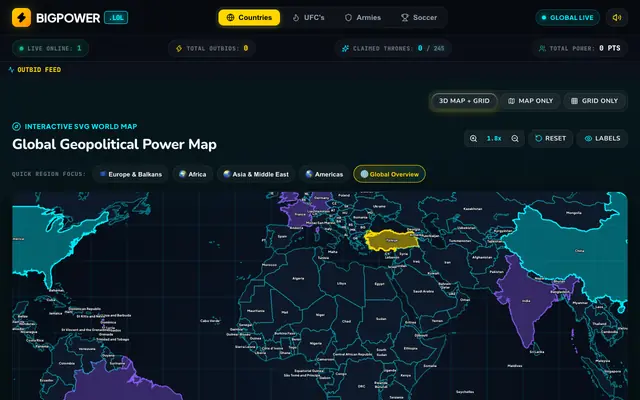Image resolution: width=640 pixels, height=400 pixels.
Task: Click the OUTBID FEED label
Action: pos(39,70)
